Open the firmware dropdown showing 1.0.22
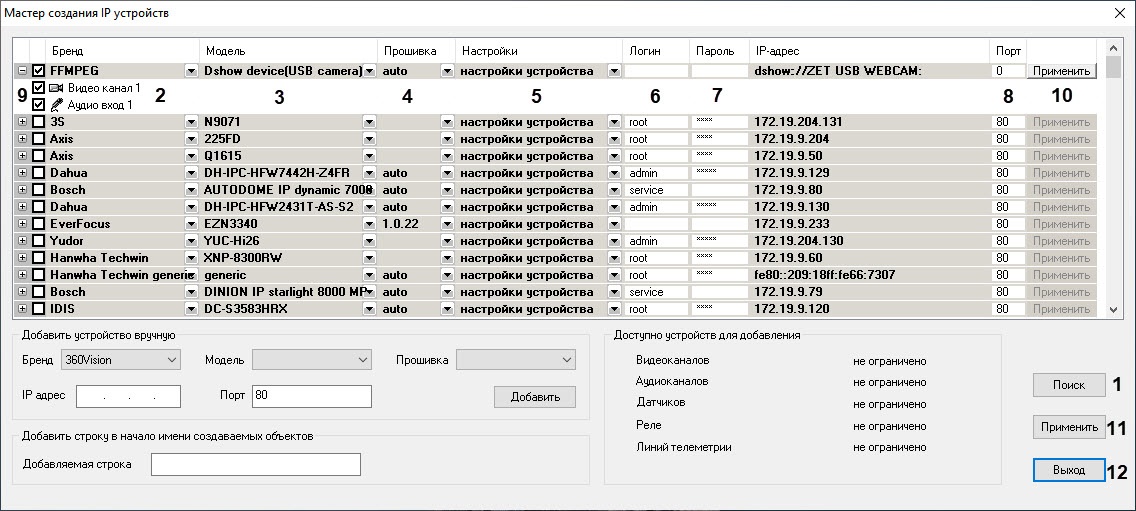 [x=446, y=224]
